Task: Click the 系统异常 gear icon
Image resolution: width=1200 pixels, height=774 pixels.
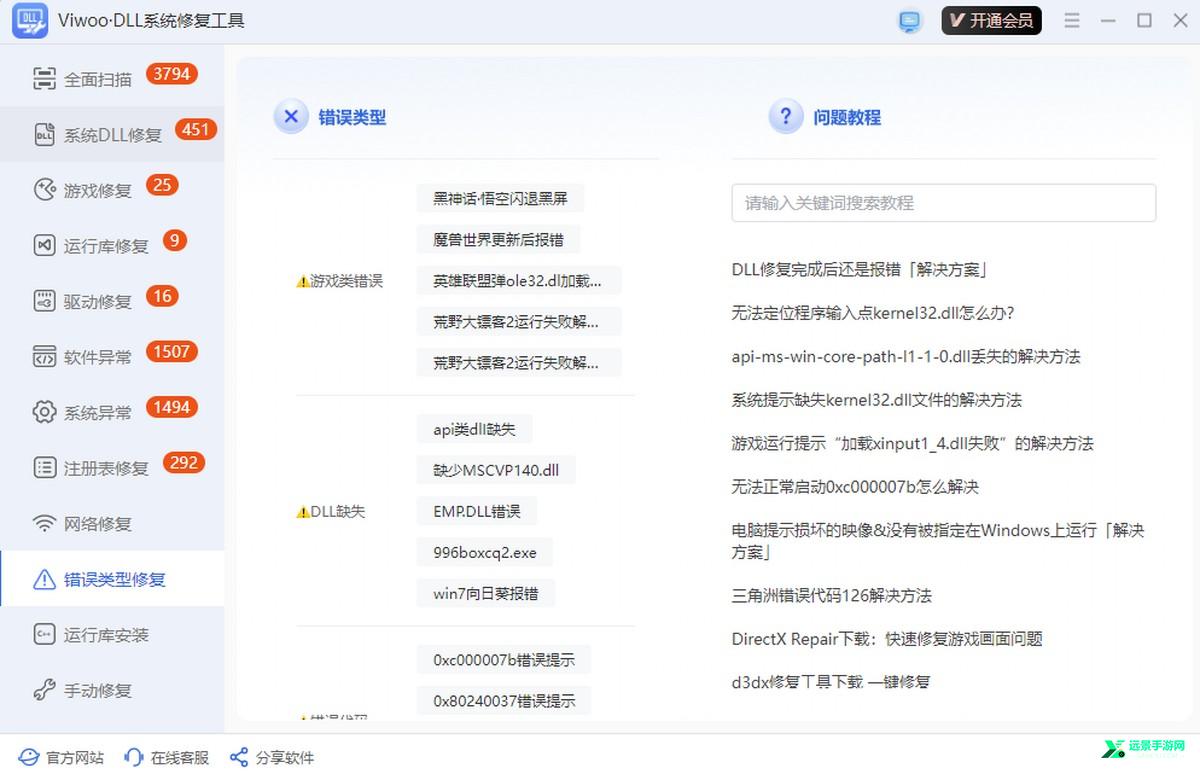Action: tap(44, 412)
